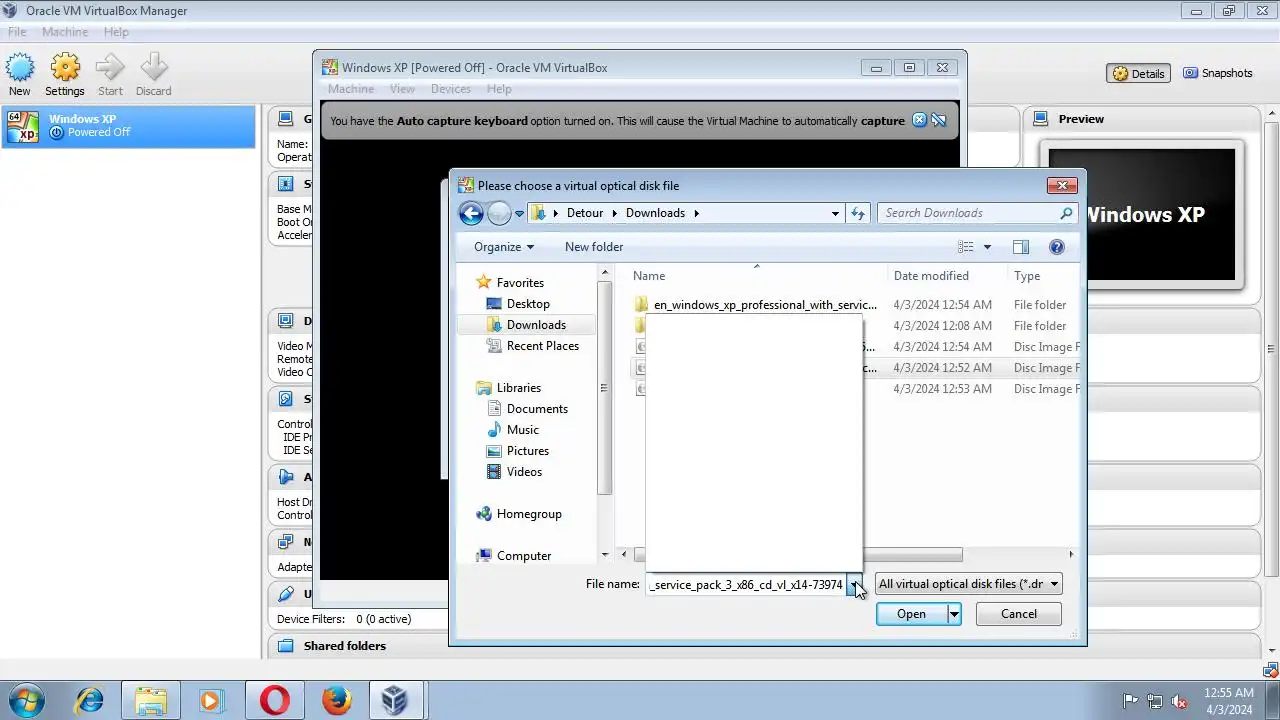
Task: Click the Open button's split dropdown arrow
Action: point(955,614)
